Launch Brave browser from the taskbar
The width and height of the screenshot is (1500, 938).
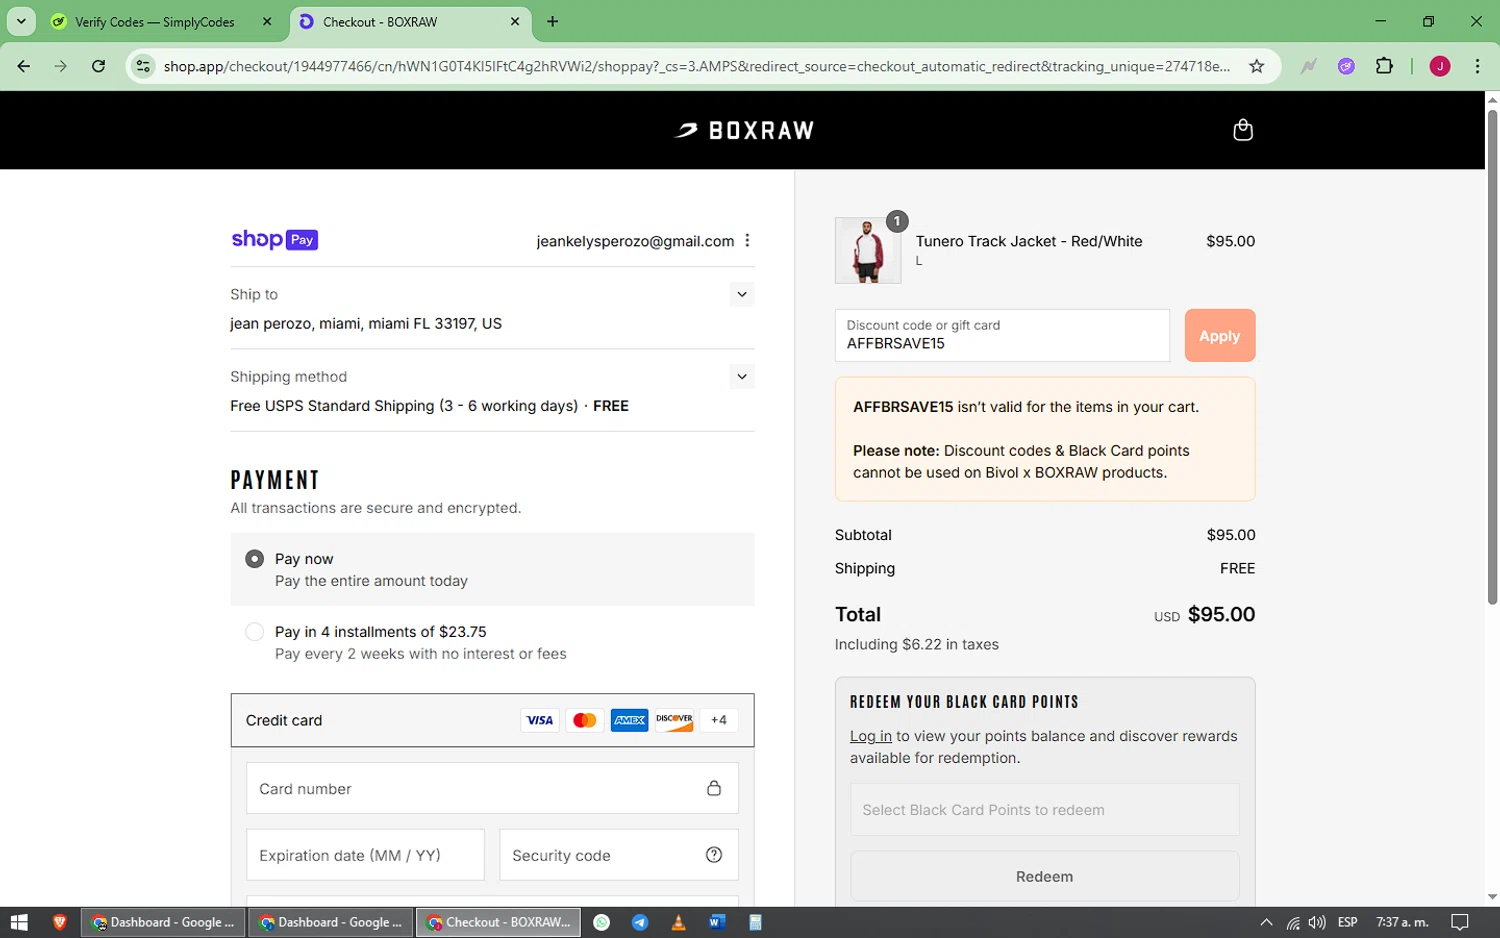coord(60,922)
